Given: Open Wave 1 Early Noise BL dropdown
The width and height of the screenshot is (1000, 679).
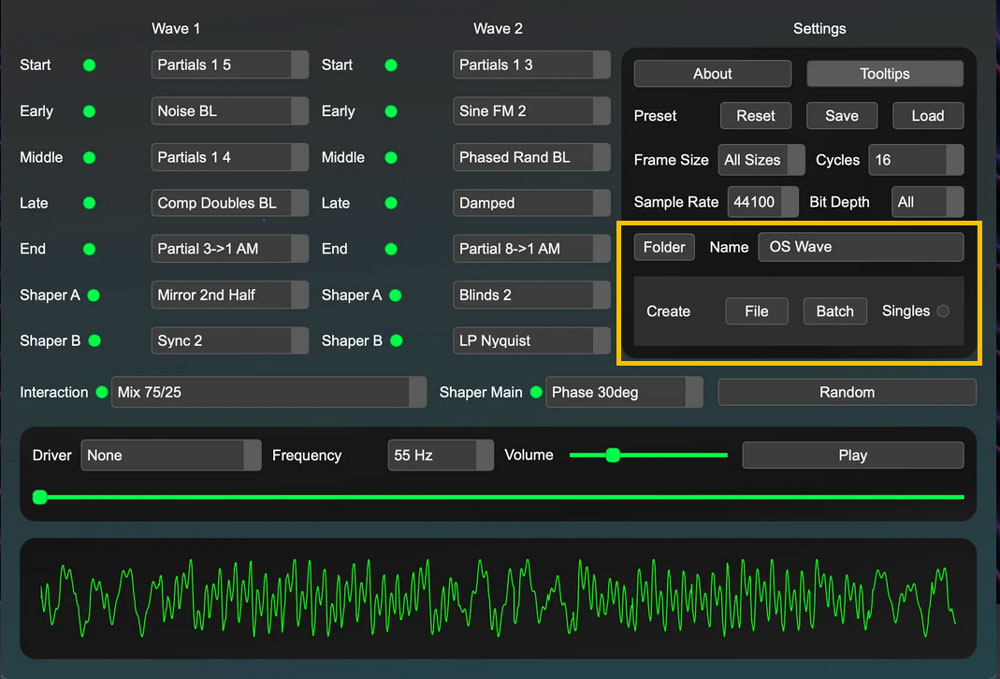Looking at the screenshot, I should tap(230, 111).
